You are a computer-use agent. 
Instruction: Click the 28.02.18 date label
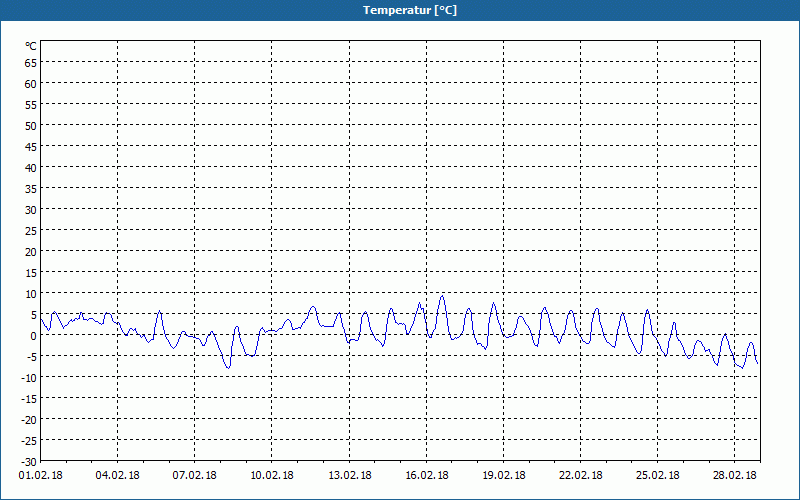point(735,476)
